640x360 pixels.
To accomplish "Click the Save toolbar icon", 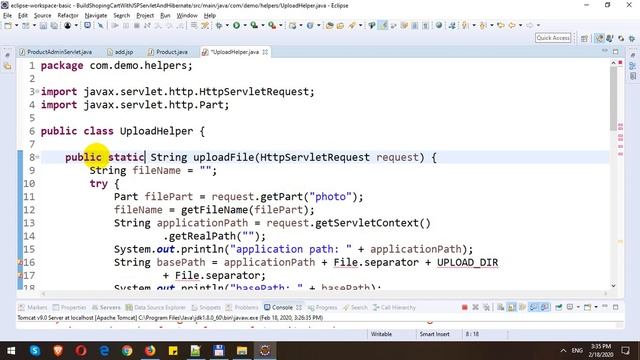I will [43, 25].
